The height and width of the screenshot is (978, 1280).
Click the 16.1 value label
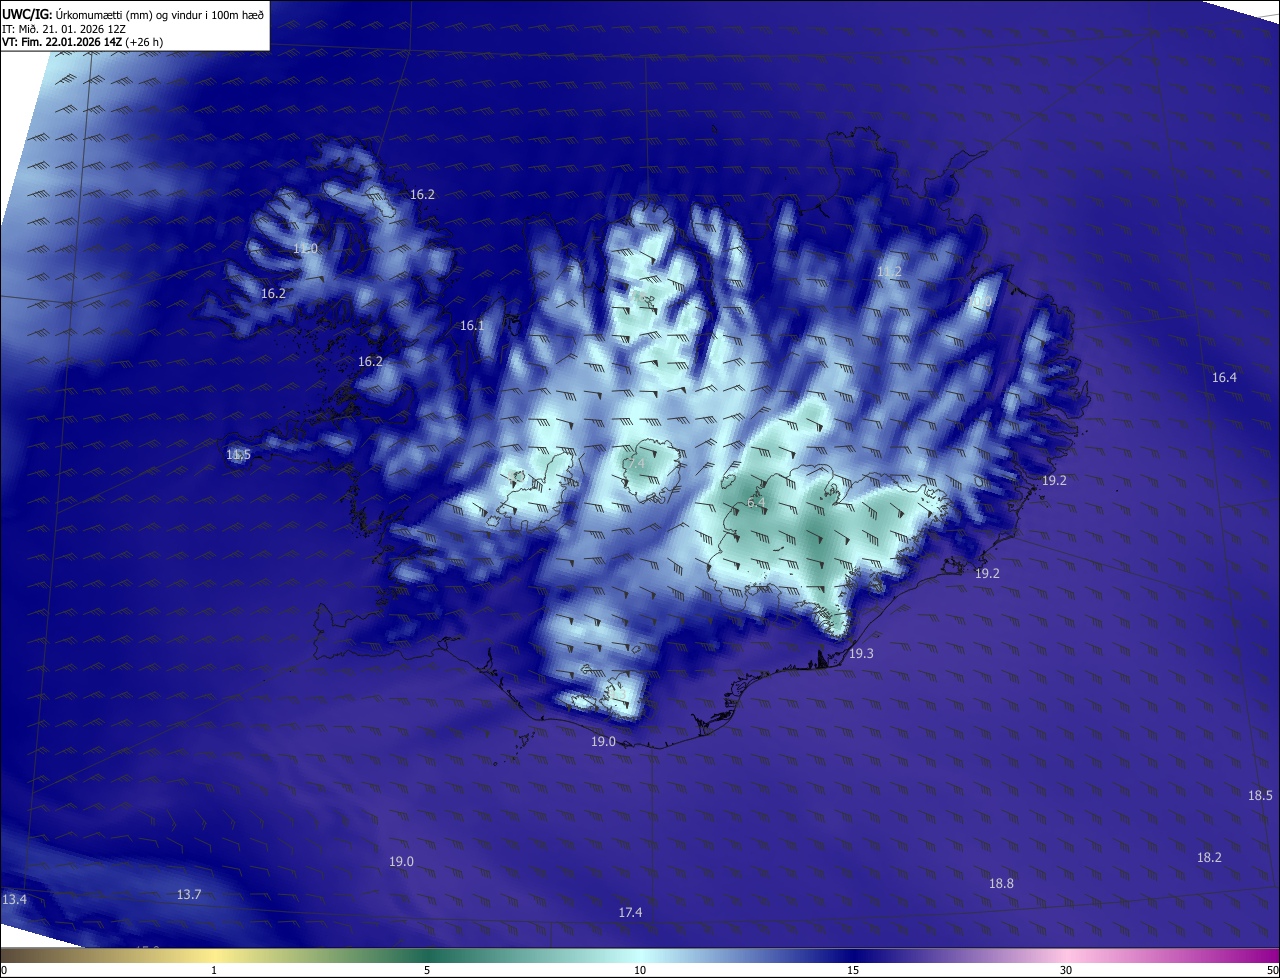[x=472, y=326]
